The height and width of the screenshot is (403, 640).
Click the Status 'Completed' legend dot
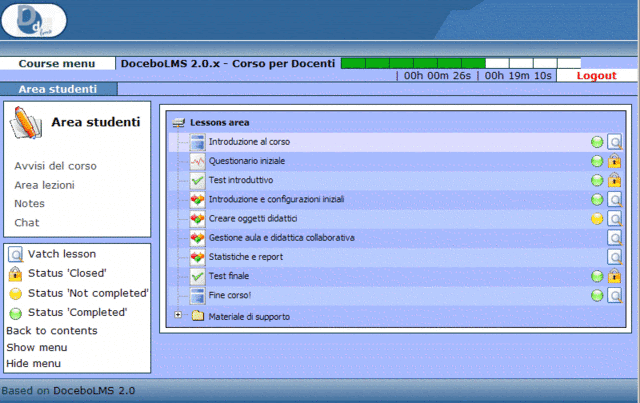tap(16, 313)
